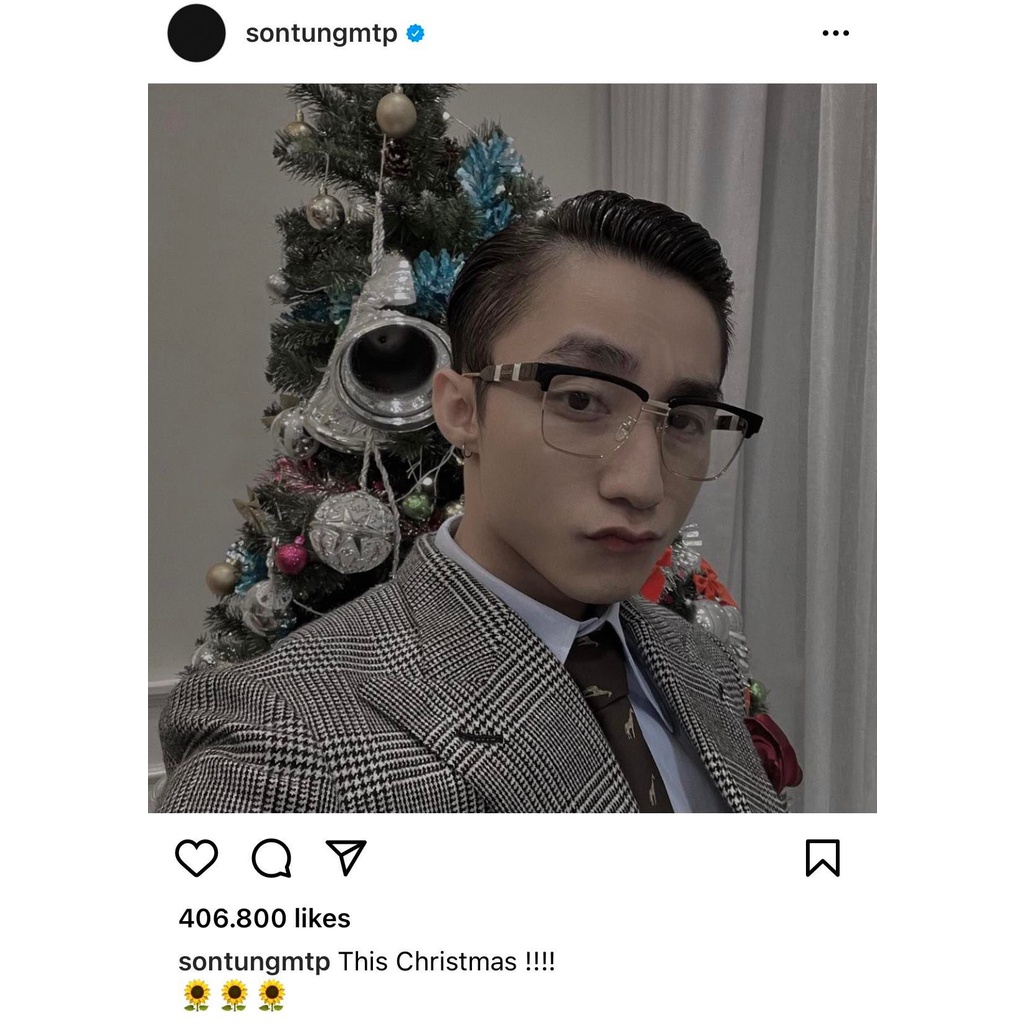
Task: Select the caption text This Christmas !!!!
Action: 446,961
